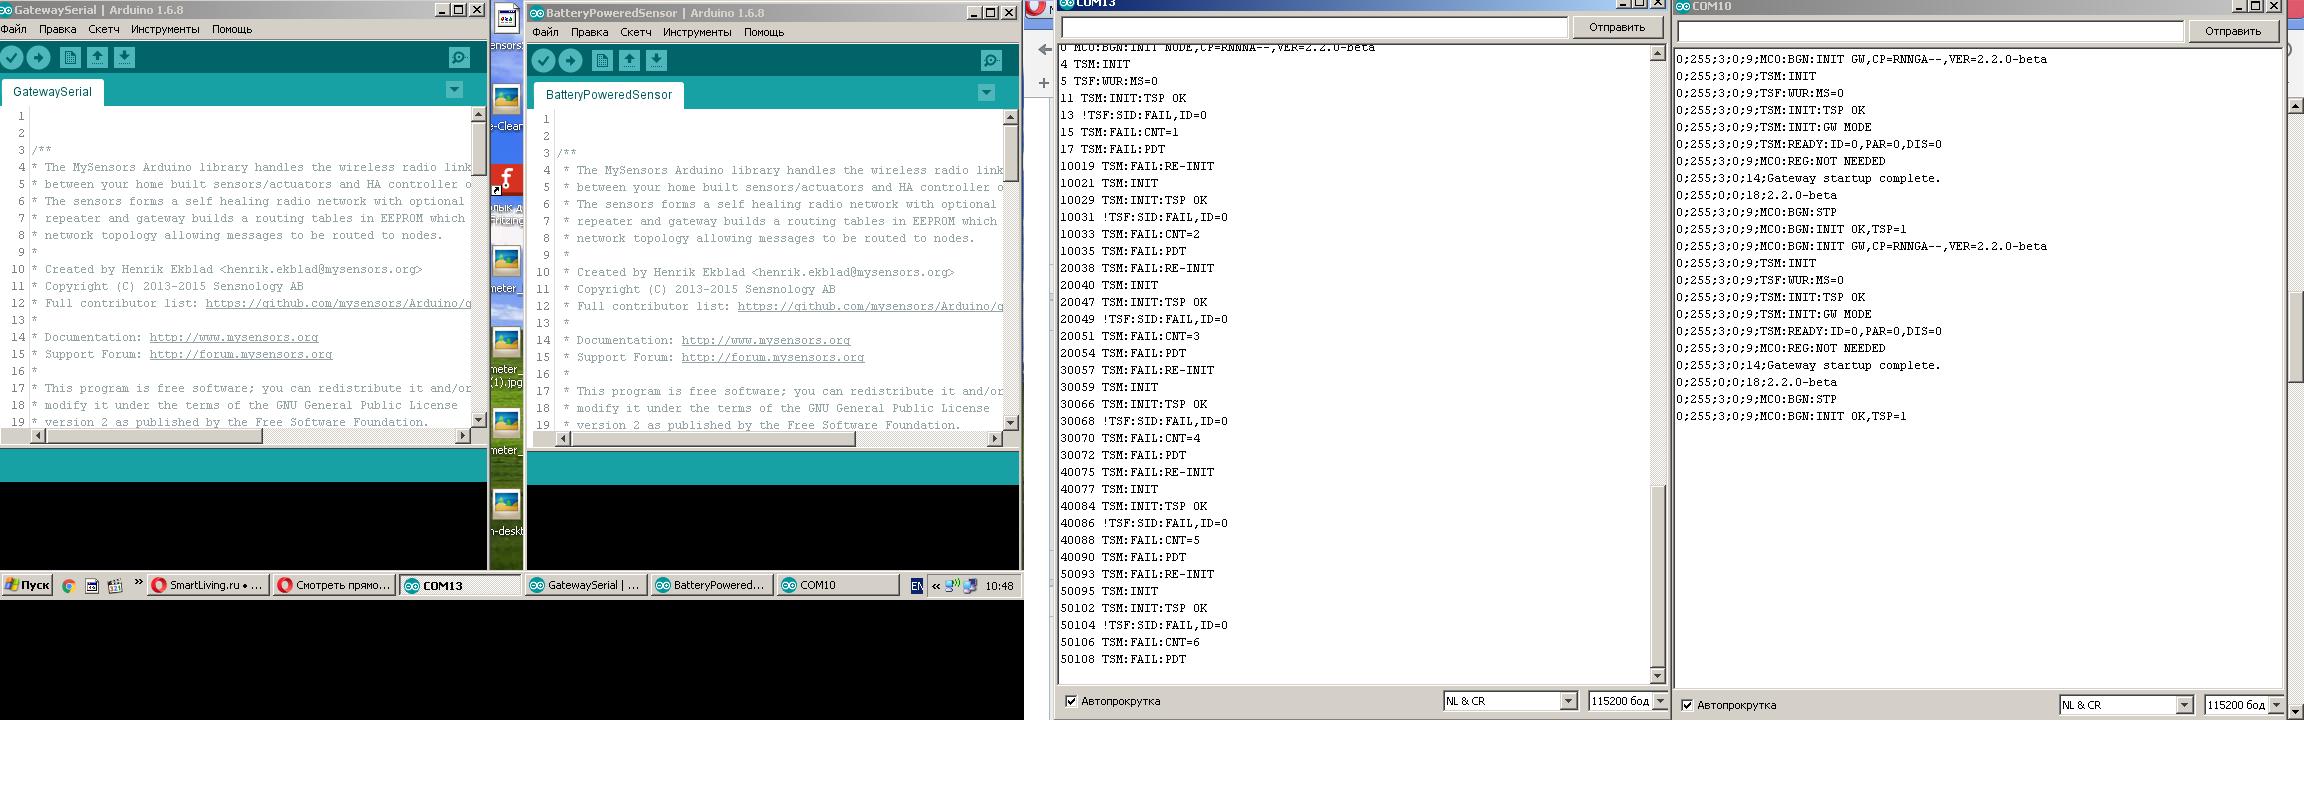Image resolution: width=2304 pixels, height=791 pixels.
Task: Open Скетч menu in BatteryPoweredSensor window
Action: 636,32
